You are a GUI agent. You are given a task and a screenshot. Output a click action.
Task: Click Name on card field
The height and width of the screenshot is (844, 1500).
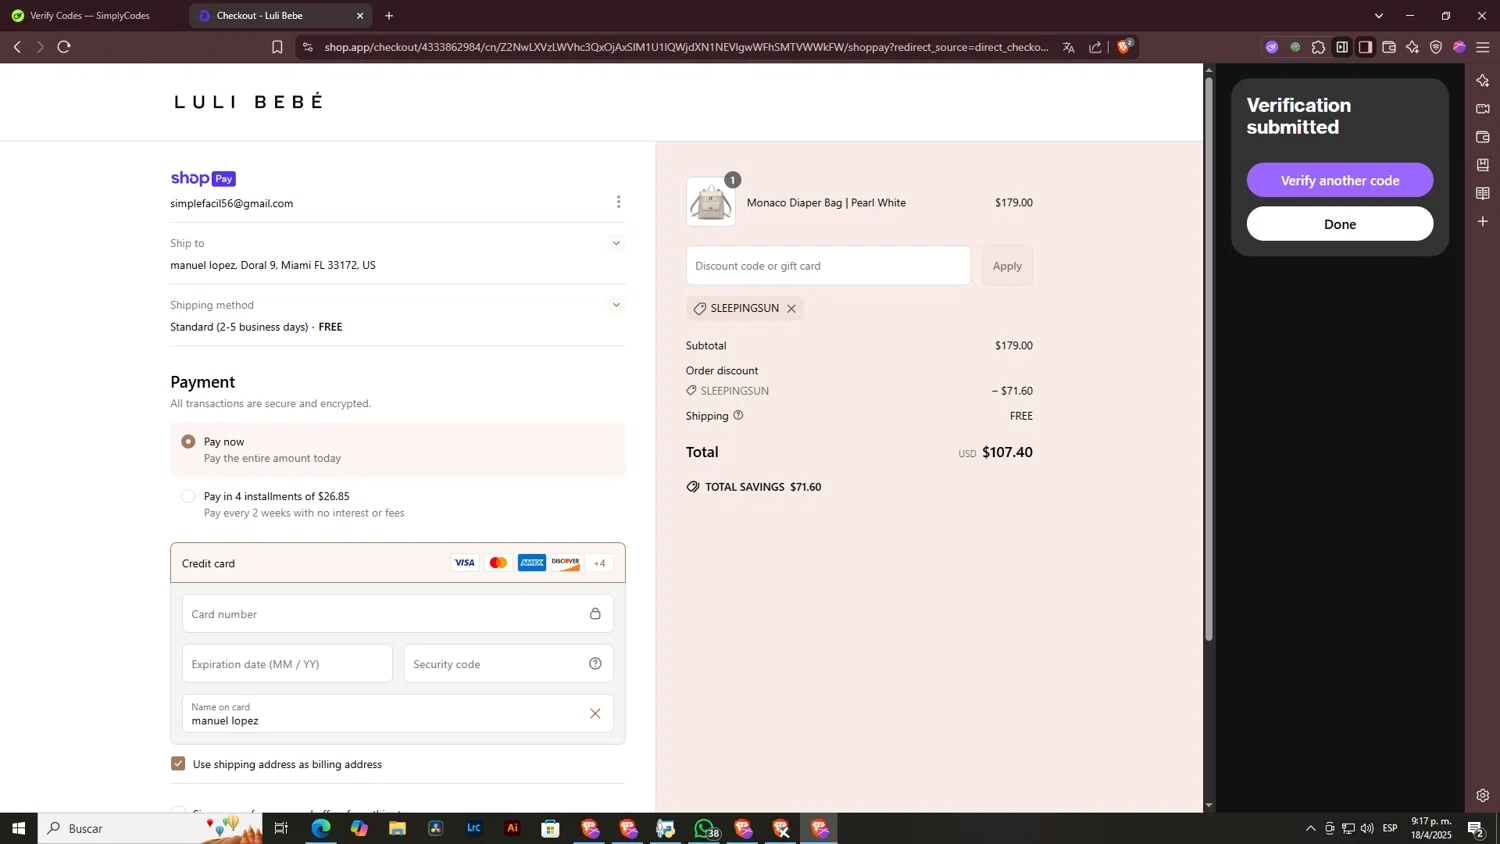[398, 713]
